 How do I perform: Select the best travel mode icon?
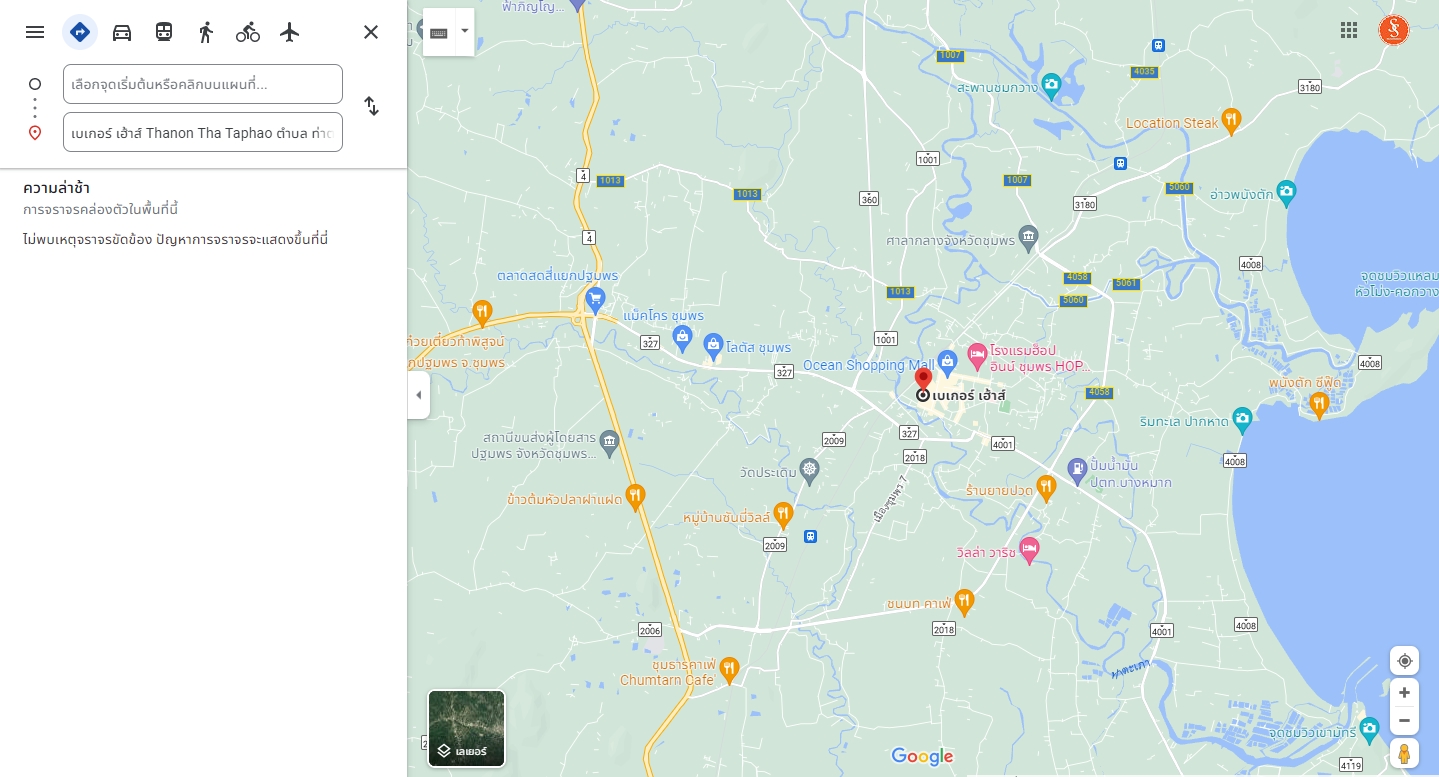click(80, 32)
